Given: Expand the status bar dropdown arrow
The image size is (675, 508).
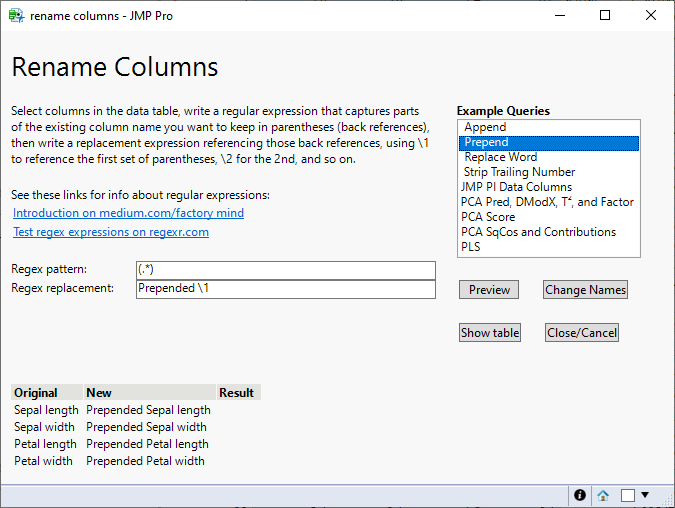Looking at the screenshot, I should click(645, 495).
